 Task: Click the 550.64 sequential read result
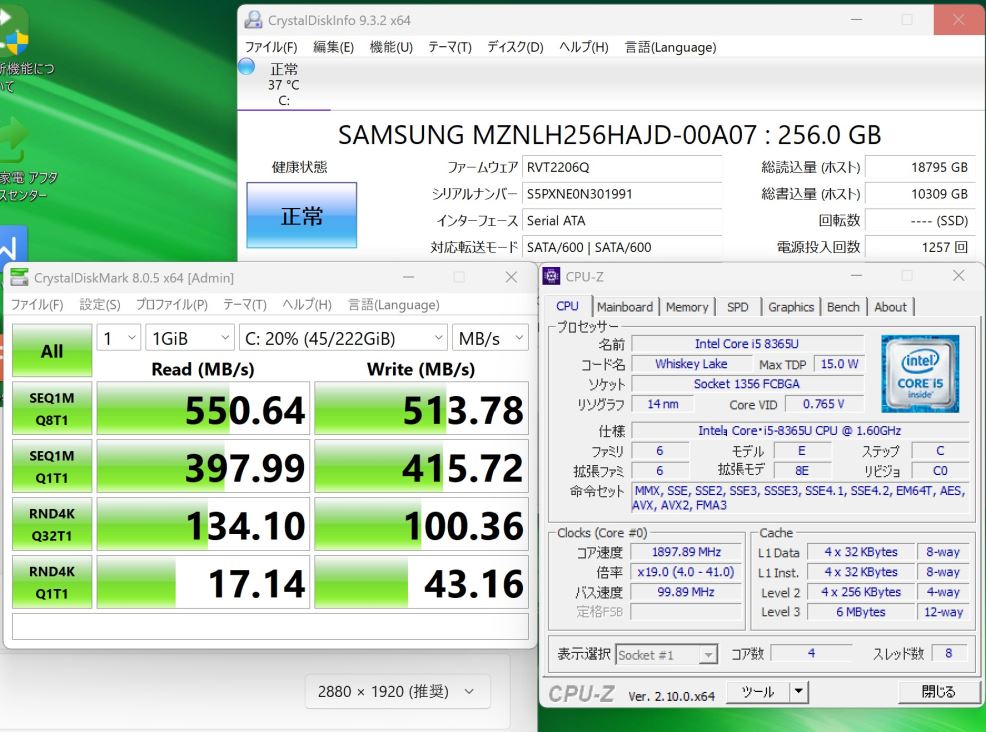[203, 409]
